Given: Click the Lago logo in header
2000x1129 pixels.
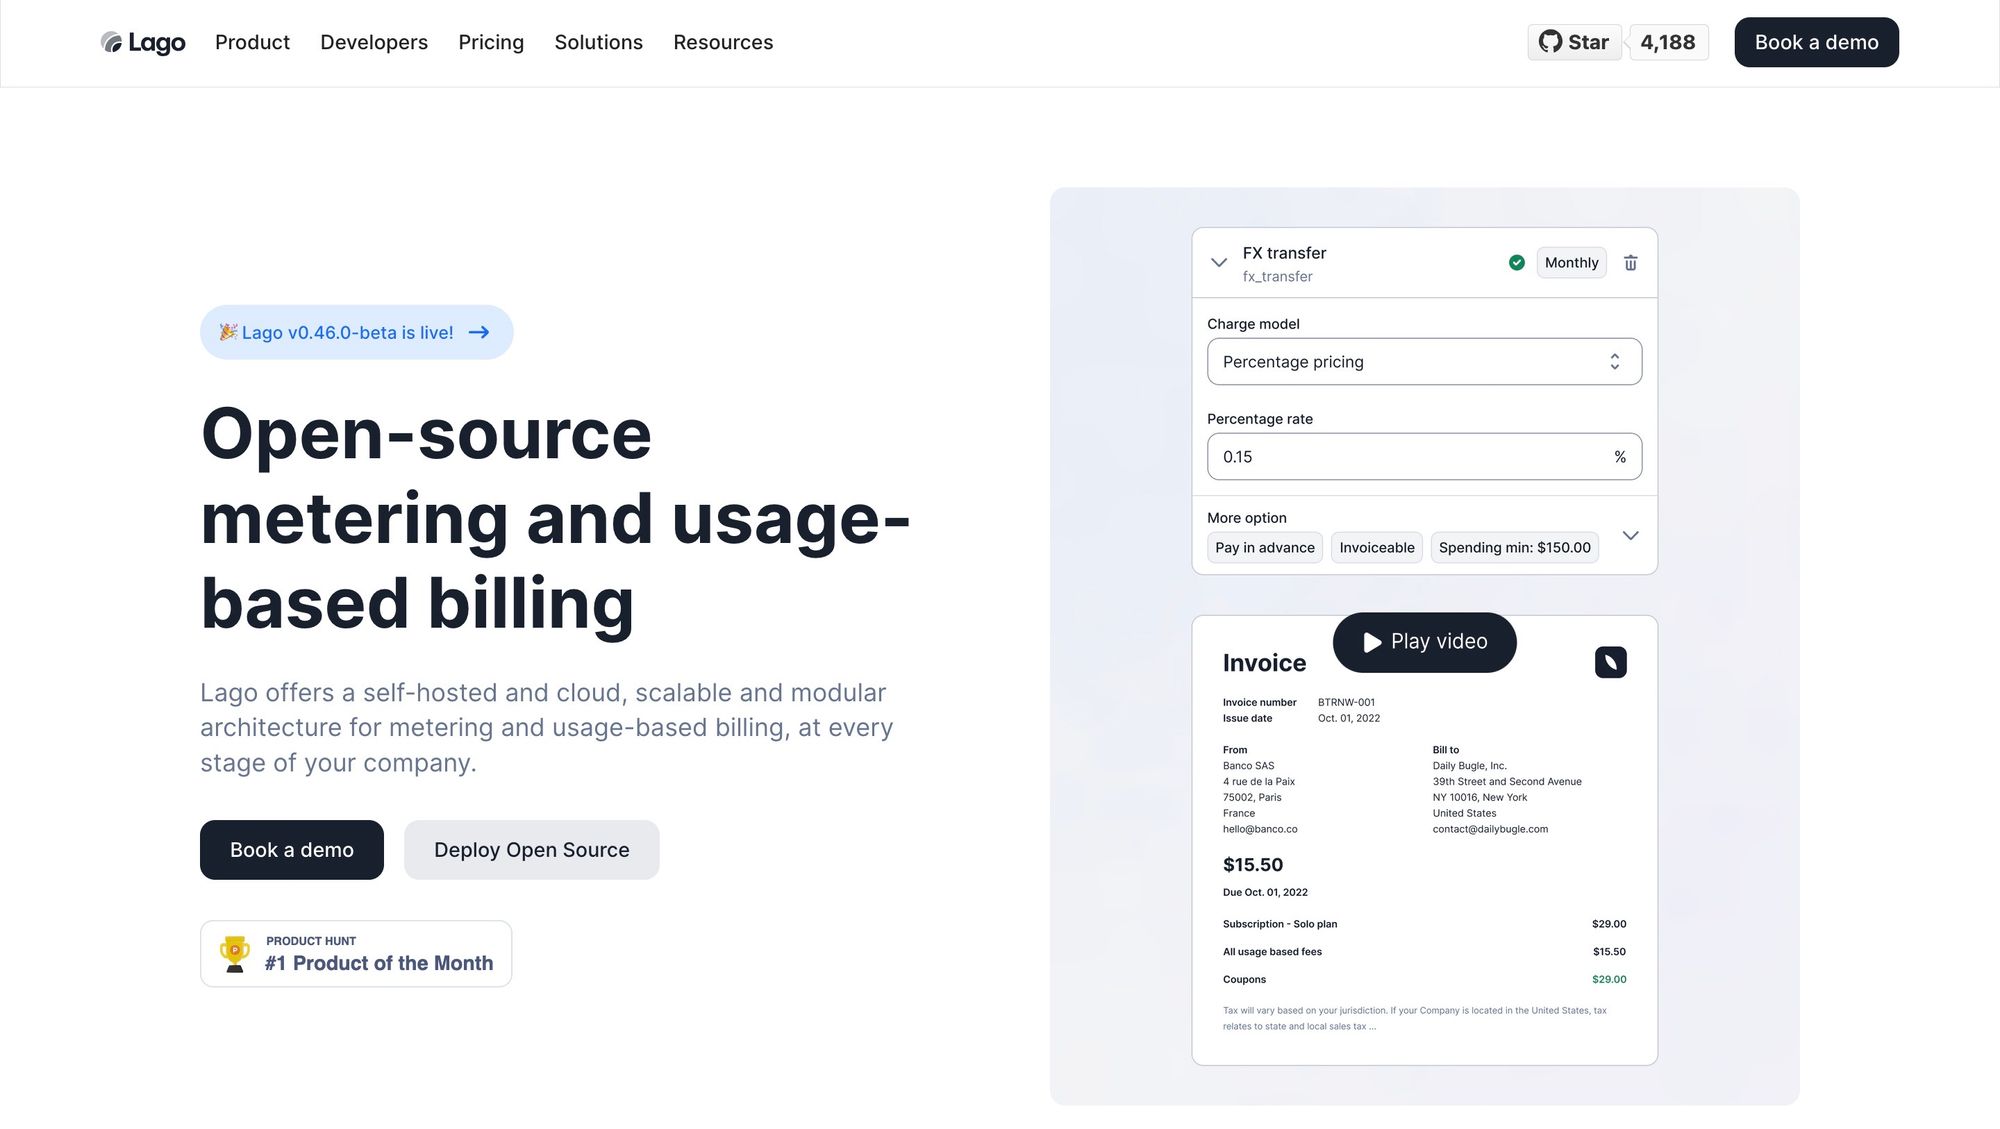Looking at the screenshot, I should pyautogui.click(x=143, y=42).
